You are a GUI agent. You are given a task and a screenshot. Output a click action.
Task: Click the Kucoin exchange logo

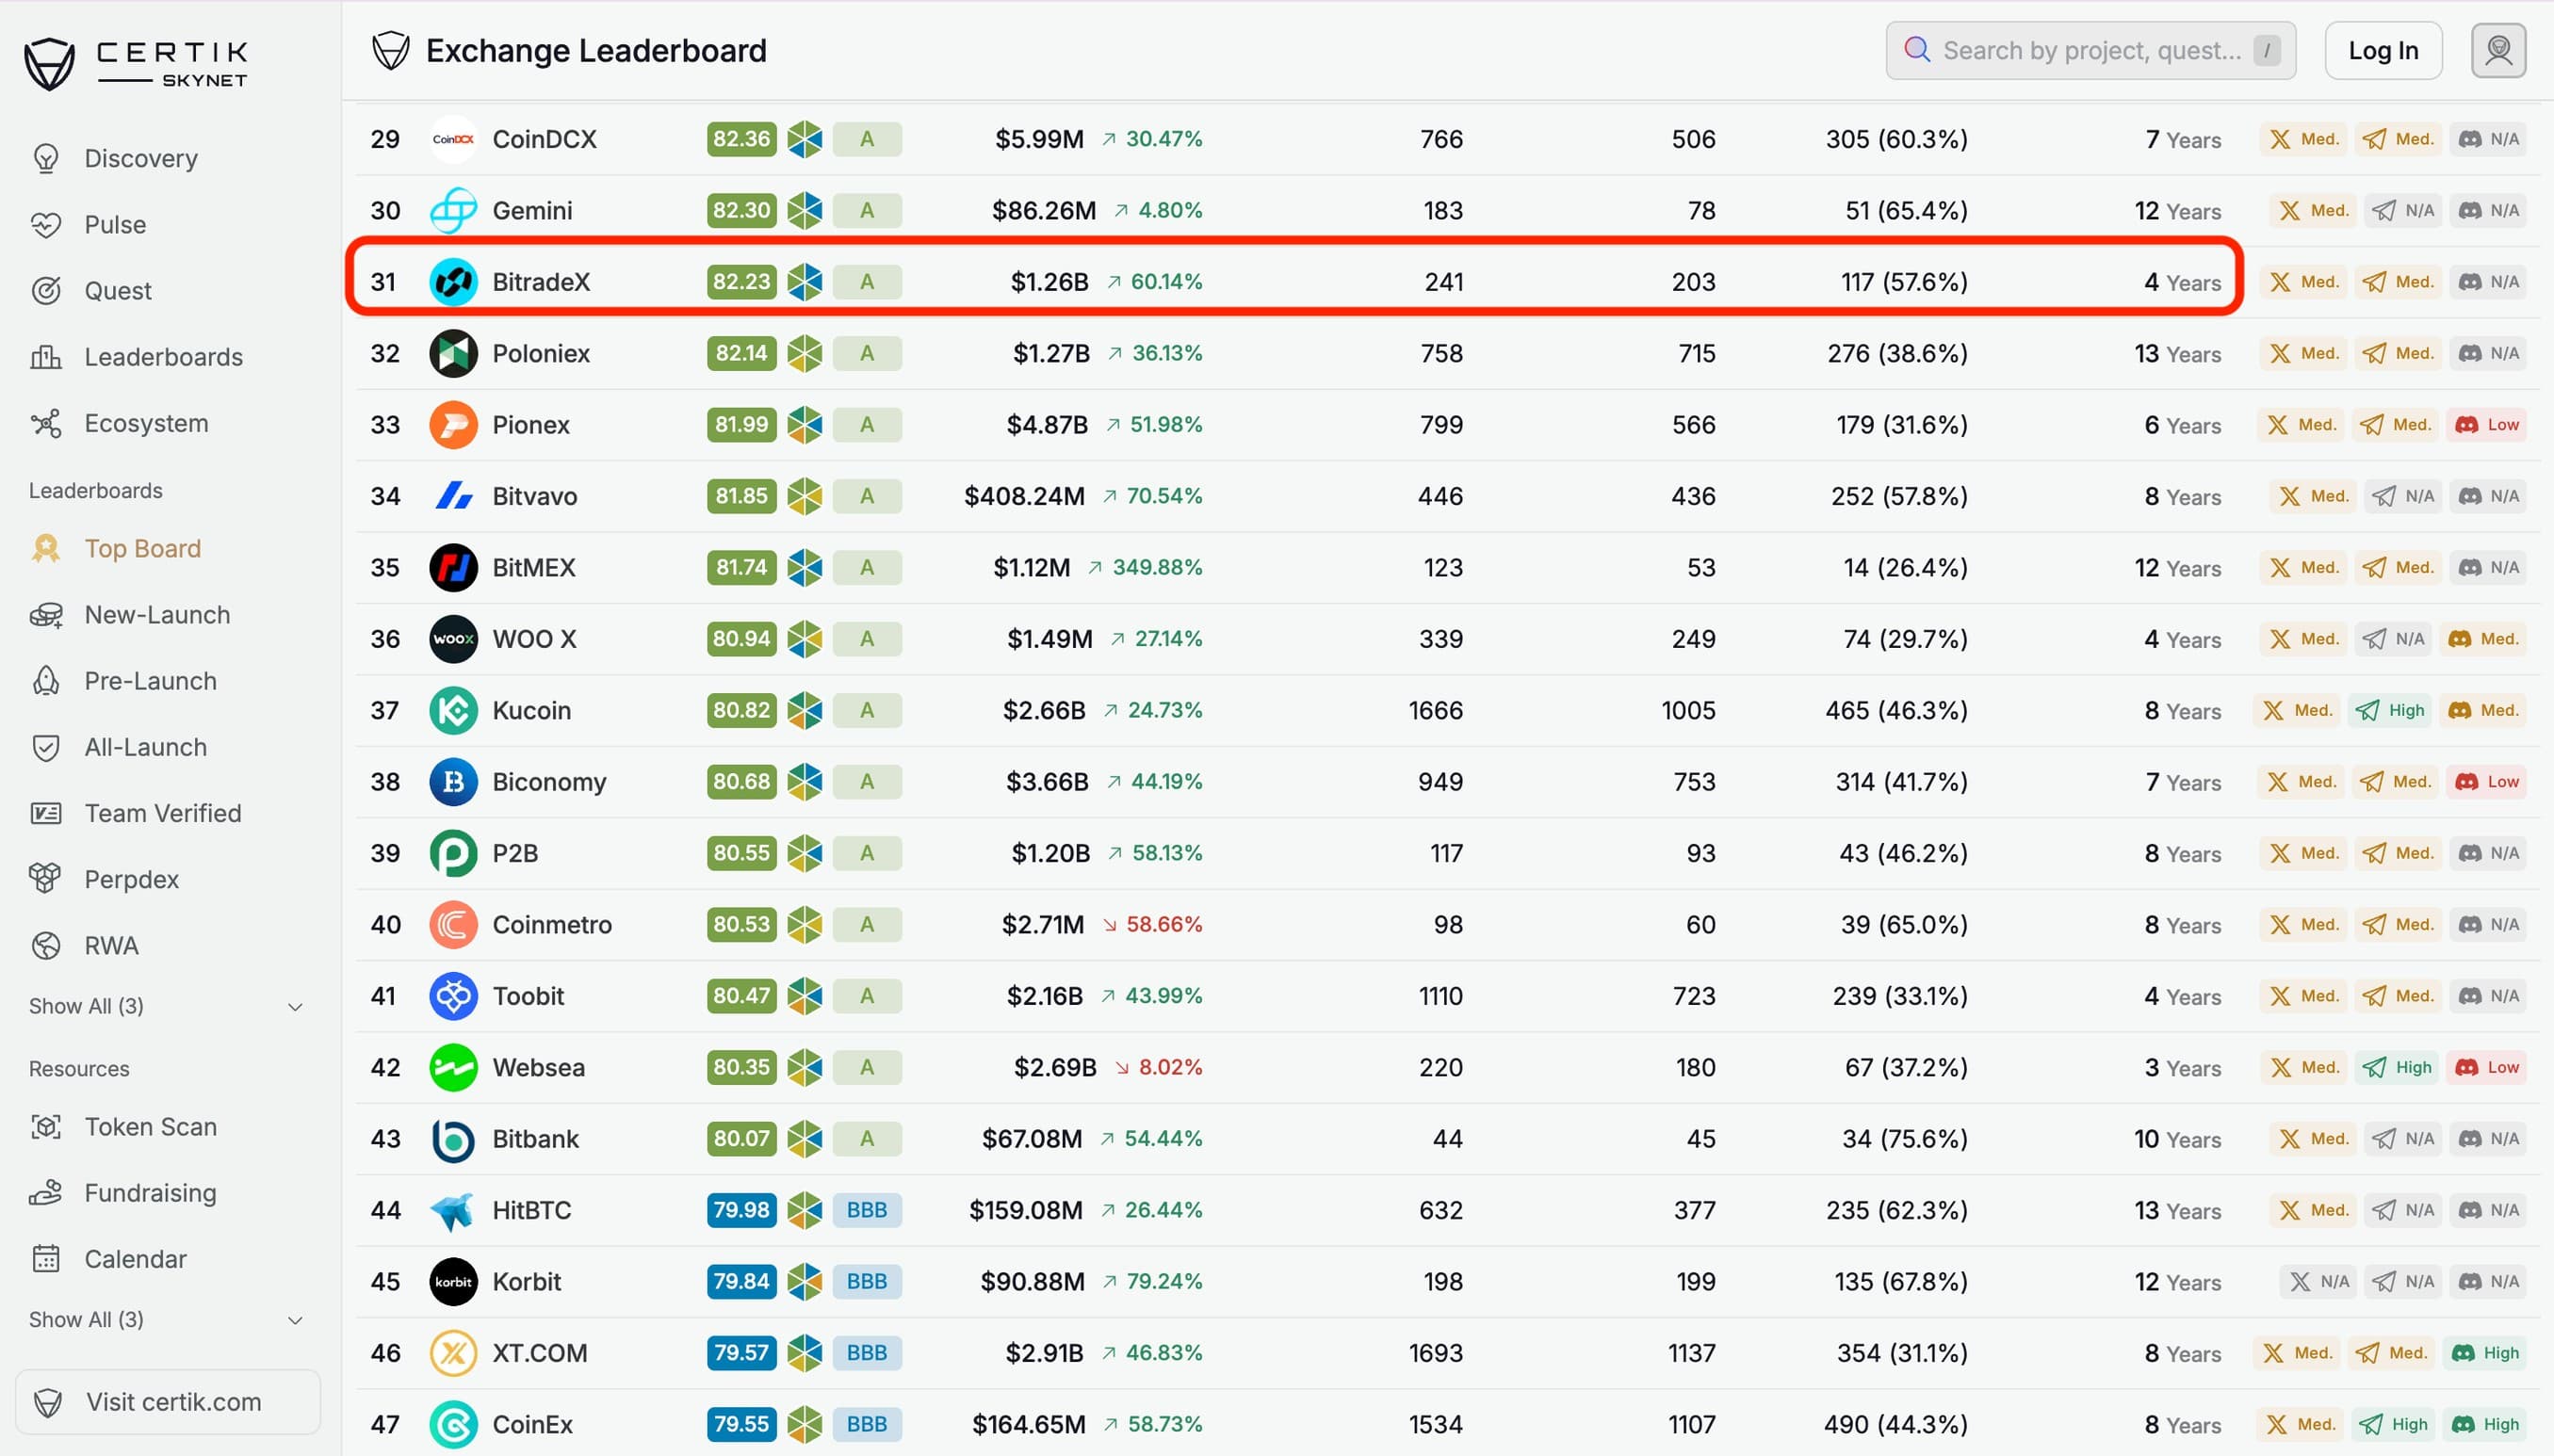[x=453, y=711]
